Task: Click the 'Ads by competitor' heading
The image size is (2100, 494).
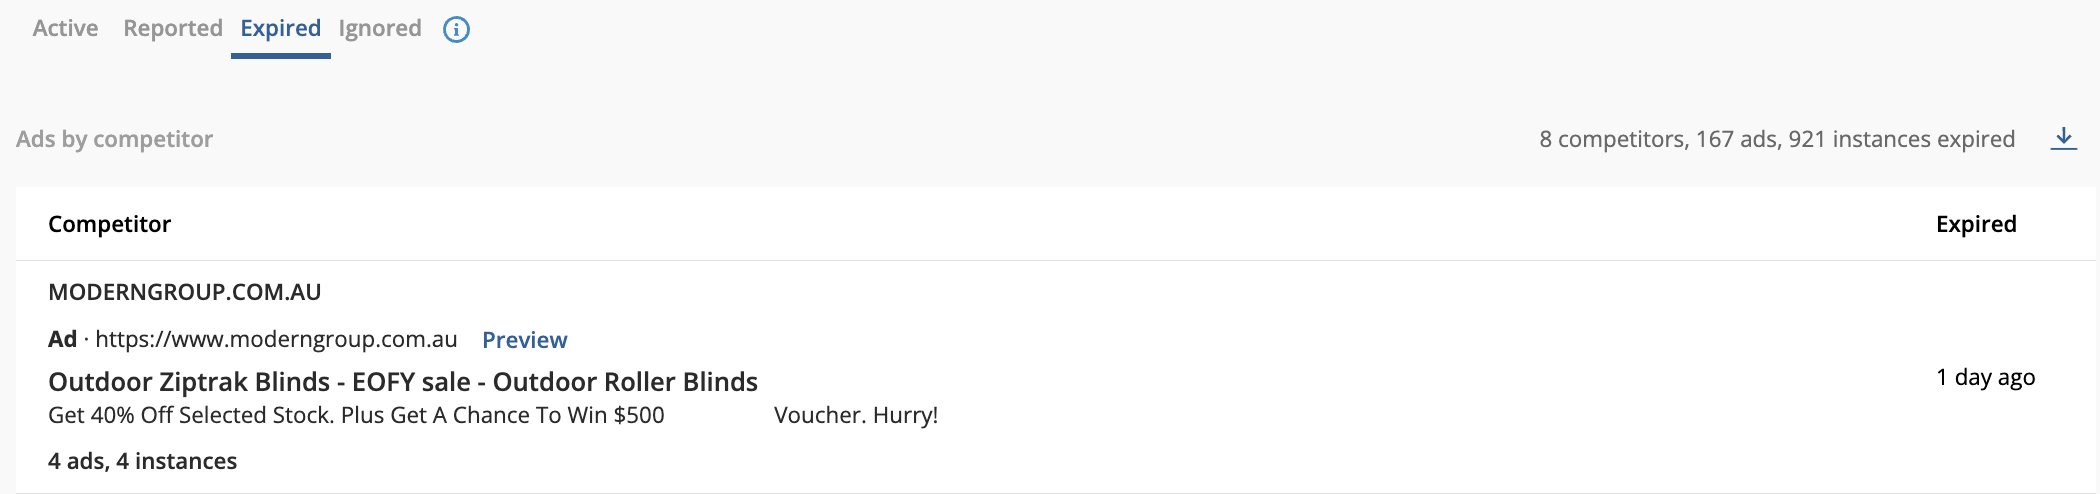Action: 114,139
